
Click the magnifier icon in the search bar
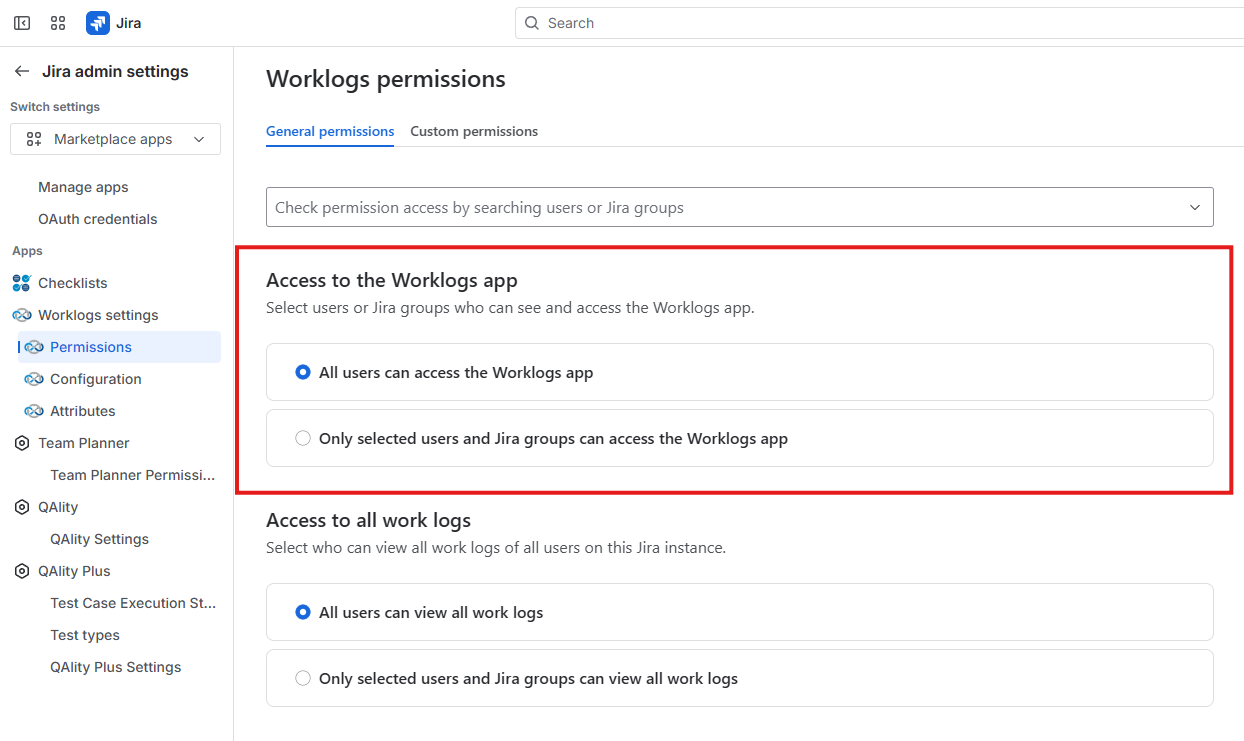tap(532, 23)
